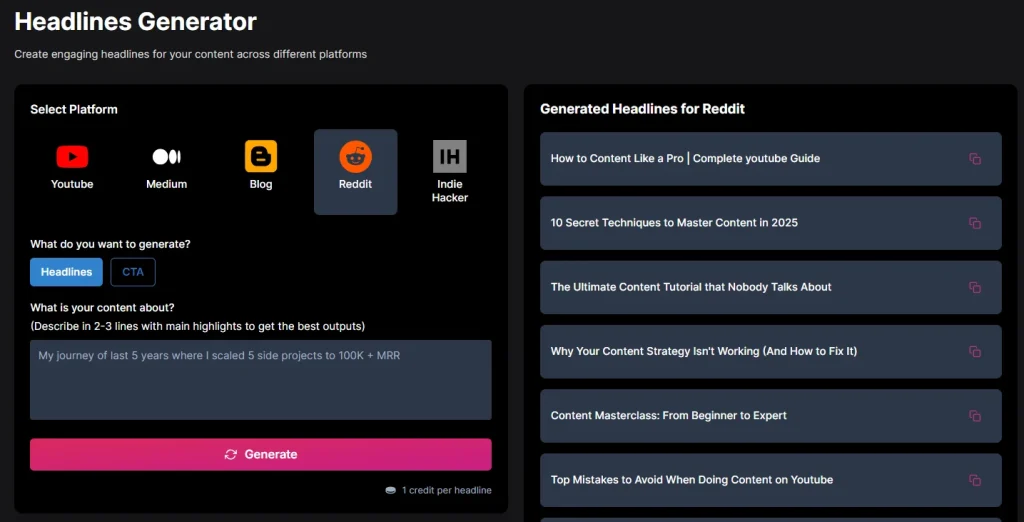Copy the 'Top Mistakes to Avoid' headline

coord(974,480)
